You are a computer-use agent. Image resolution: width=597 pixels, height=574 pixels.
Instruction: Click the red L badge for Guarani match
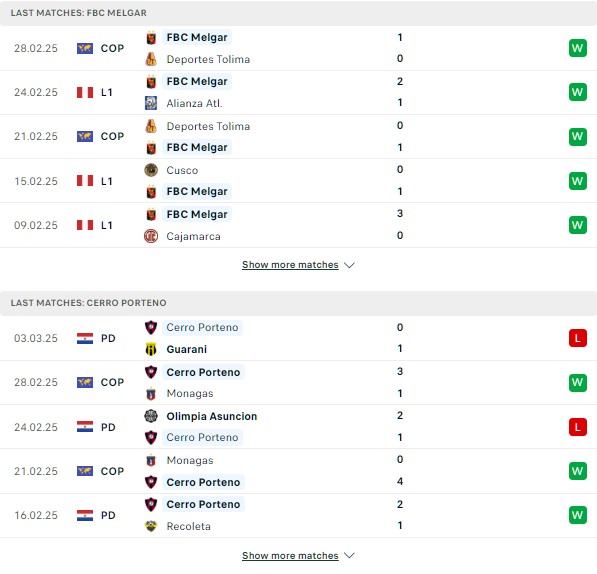tap(578, 338)
